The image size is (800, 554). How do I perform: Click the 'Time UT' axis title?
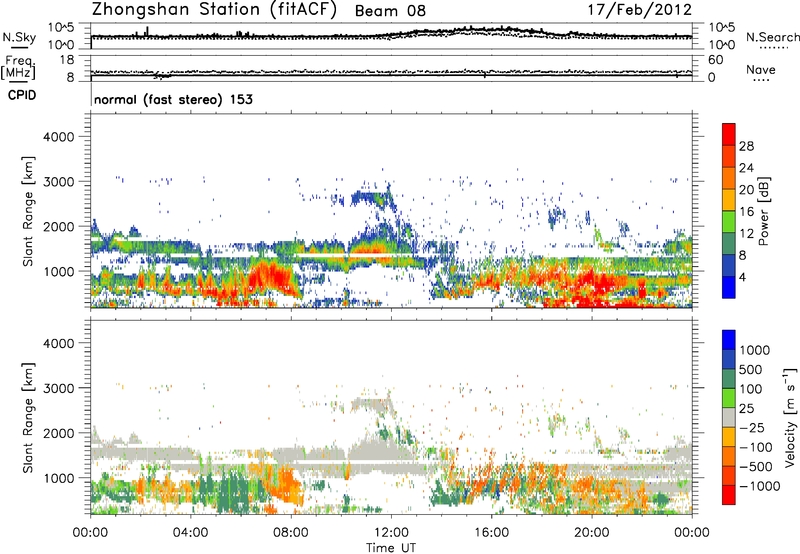click(391, 548)
